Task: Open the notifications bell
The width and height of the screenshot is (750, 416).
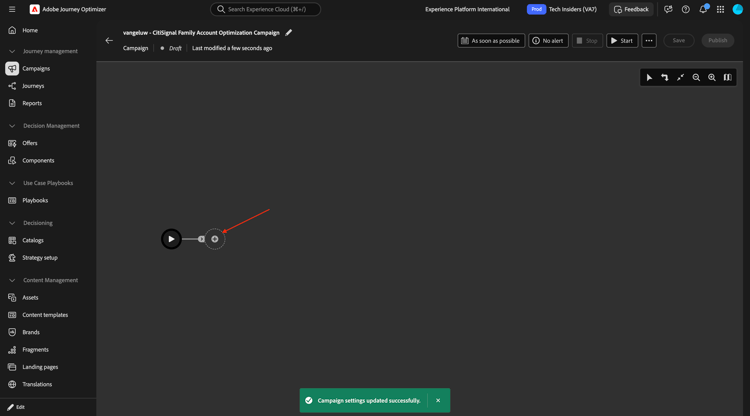Action: (x=703, y=9)
